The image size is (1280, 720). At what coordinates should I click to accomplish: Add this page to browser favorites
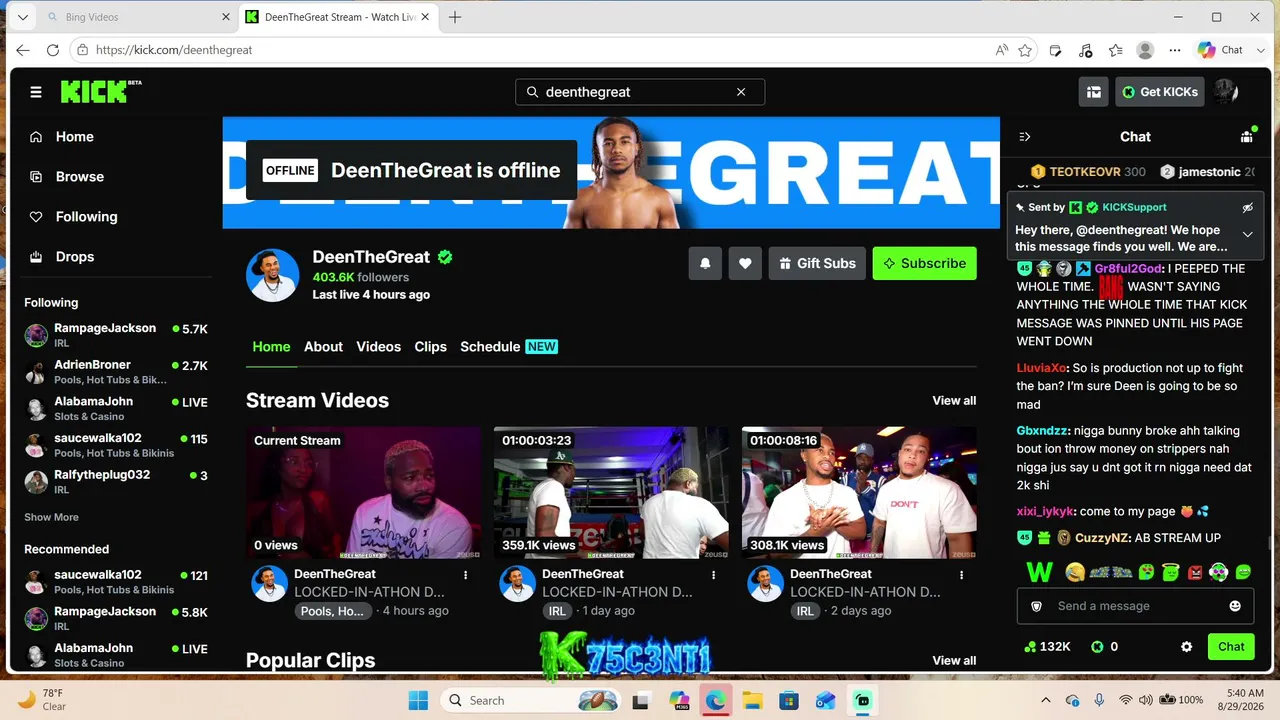[x=1025, y=50]
